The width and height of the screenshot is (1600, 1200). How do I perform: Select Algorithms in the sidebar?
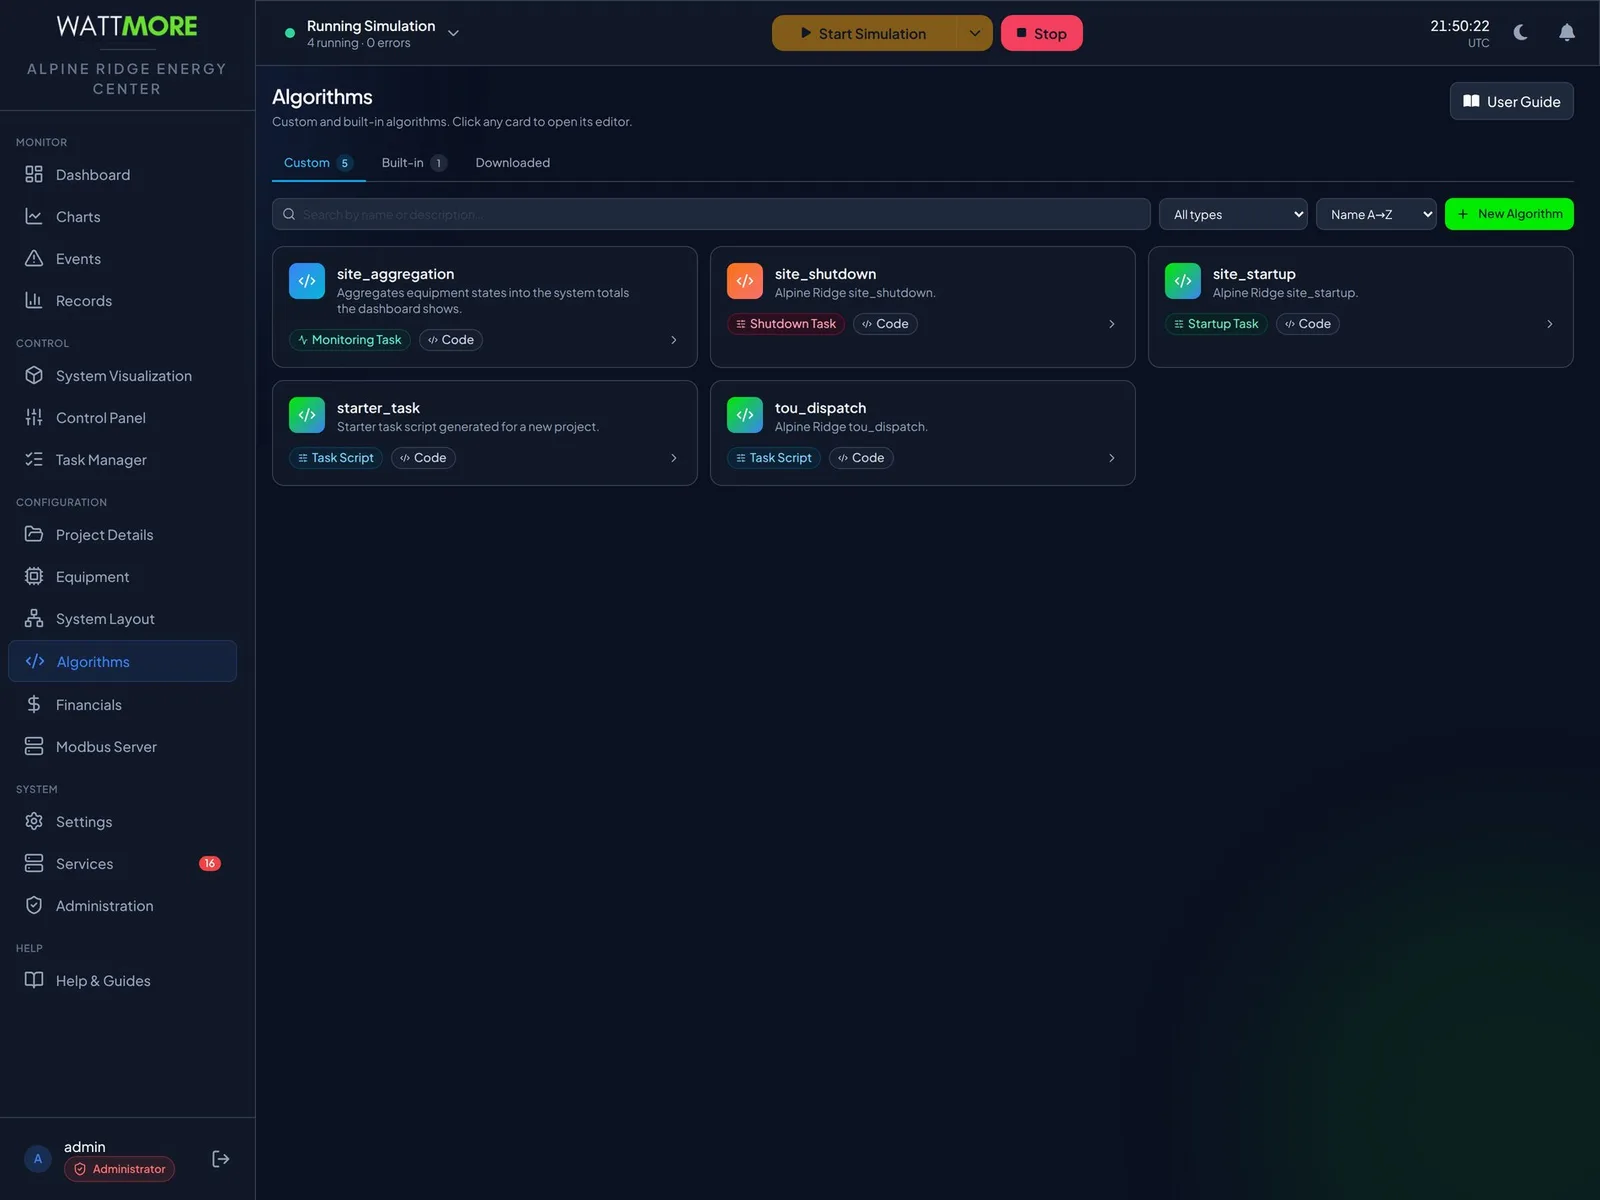[122, 661]
